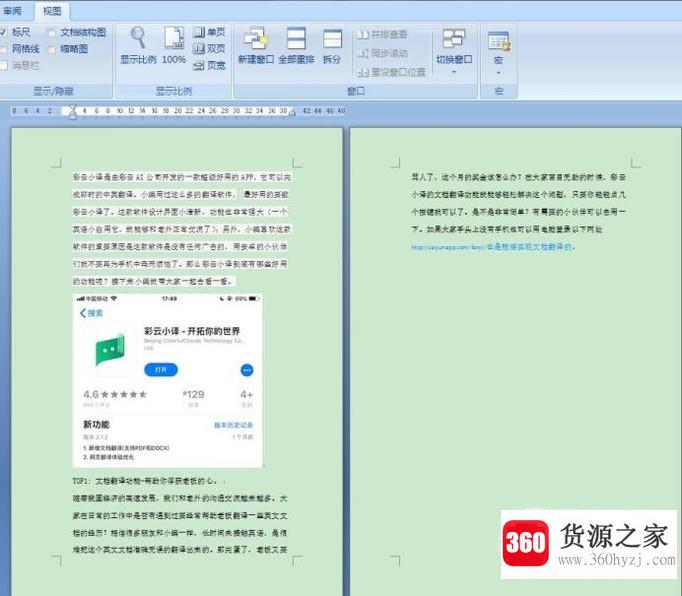Image resolution: width=682 pixels, height=596 pixels.
Task: Click the 拆分 split window icon
Action: [332, 45]
